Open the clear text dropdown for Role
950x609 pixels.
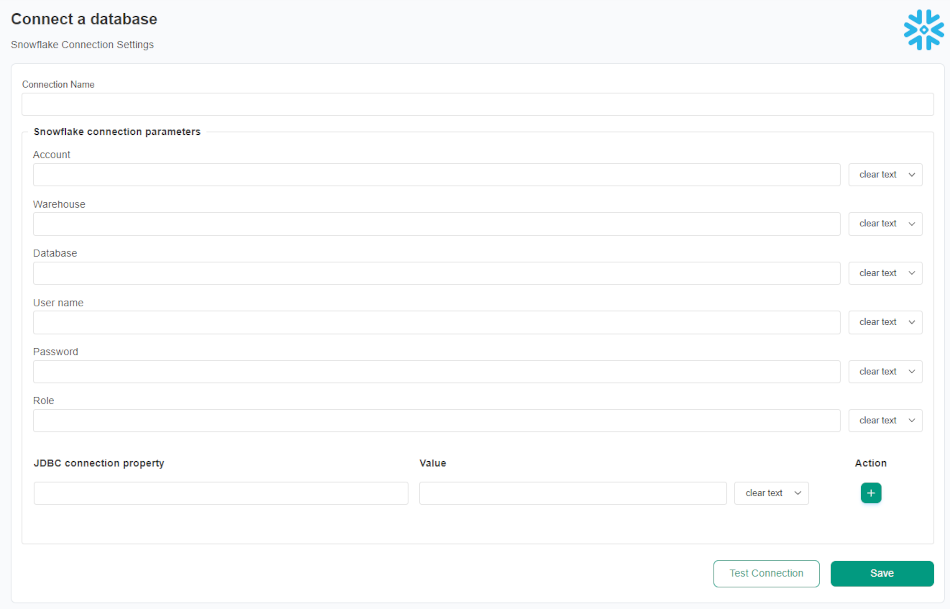coord(885,421)
